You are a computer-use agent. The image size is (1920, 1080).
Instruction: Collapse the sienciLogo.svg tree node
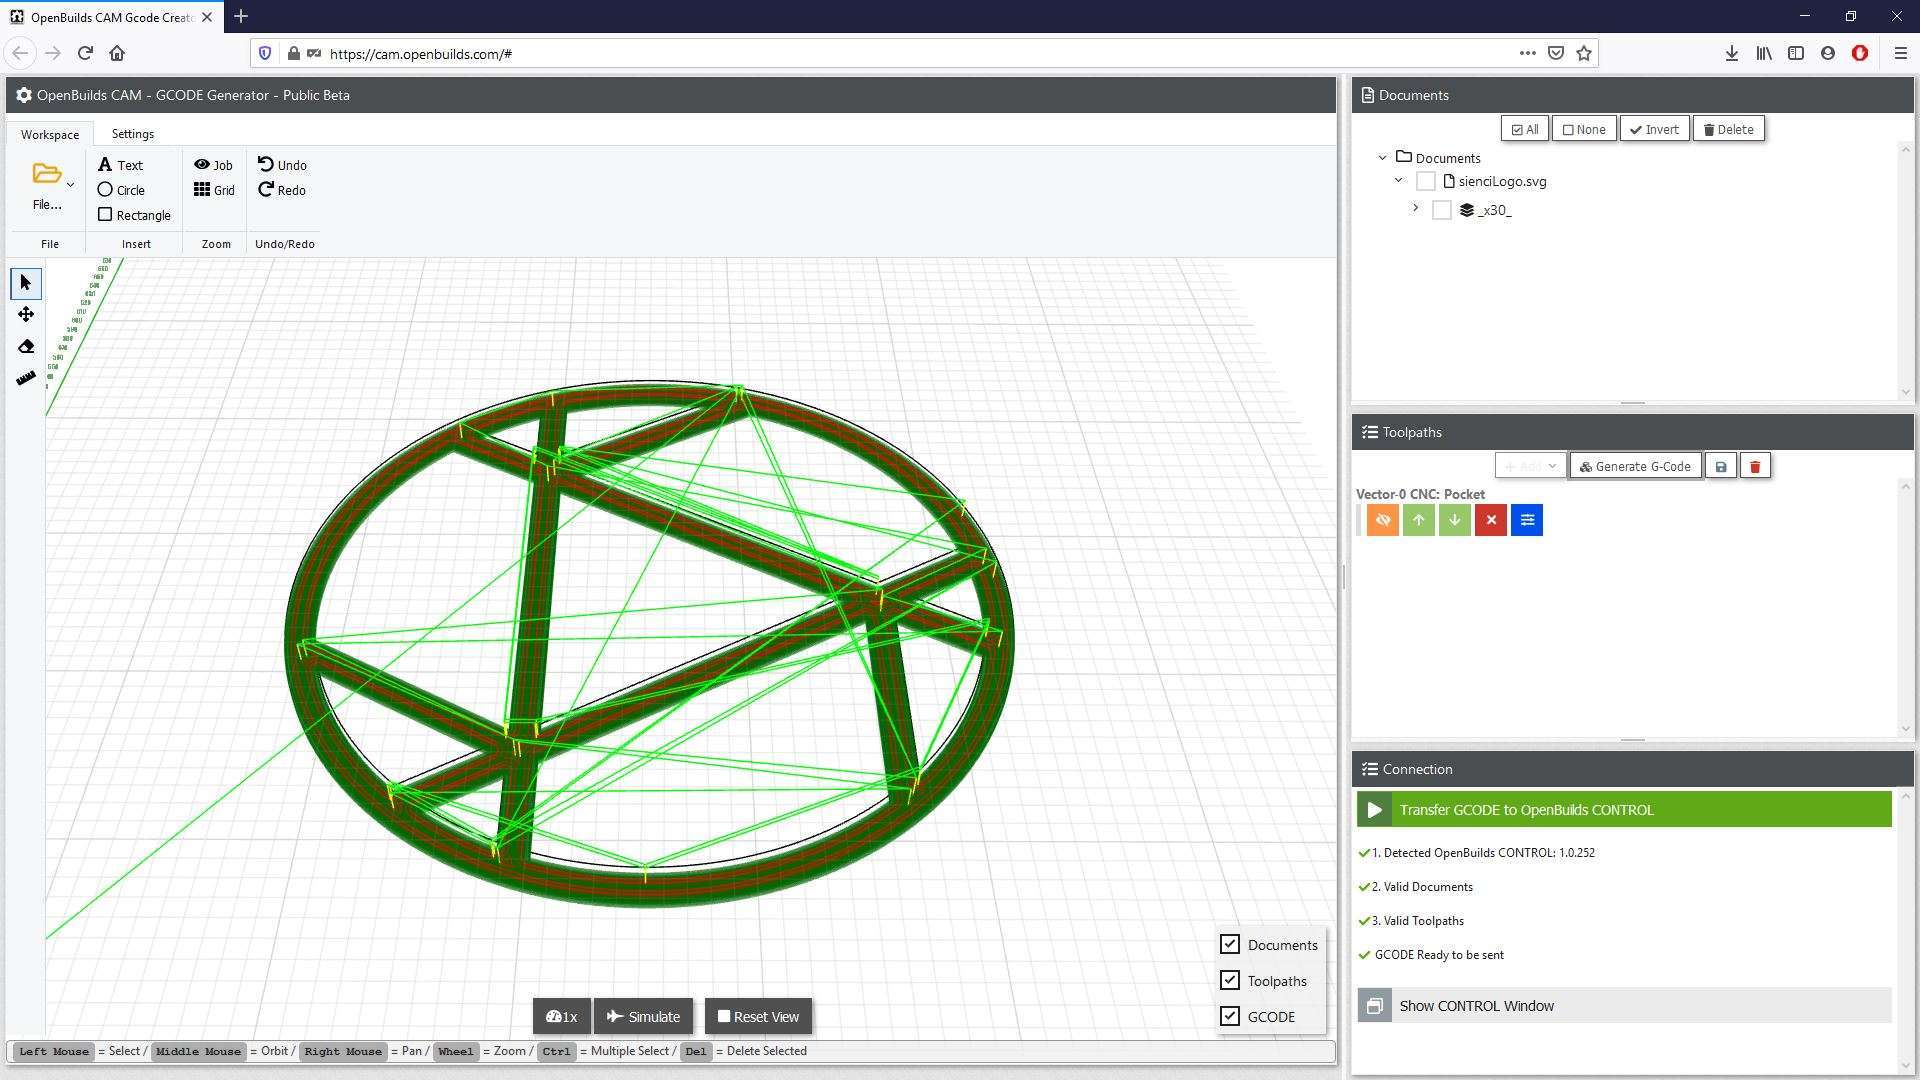[1399, 181]
